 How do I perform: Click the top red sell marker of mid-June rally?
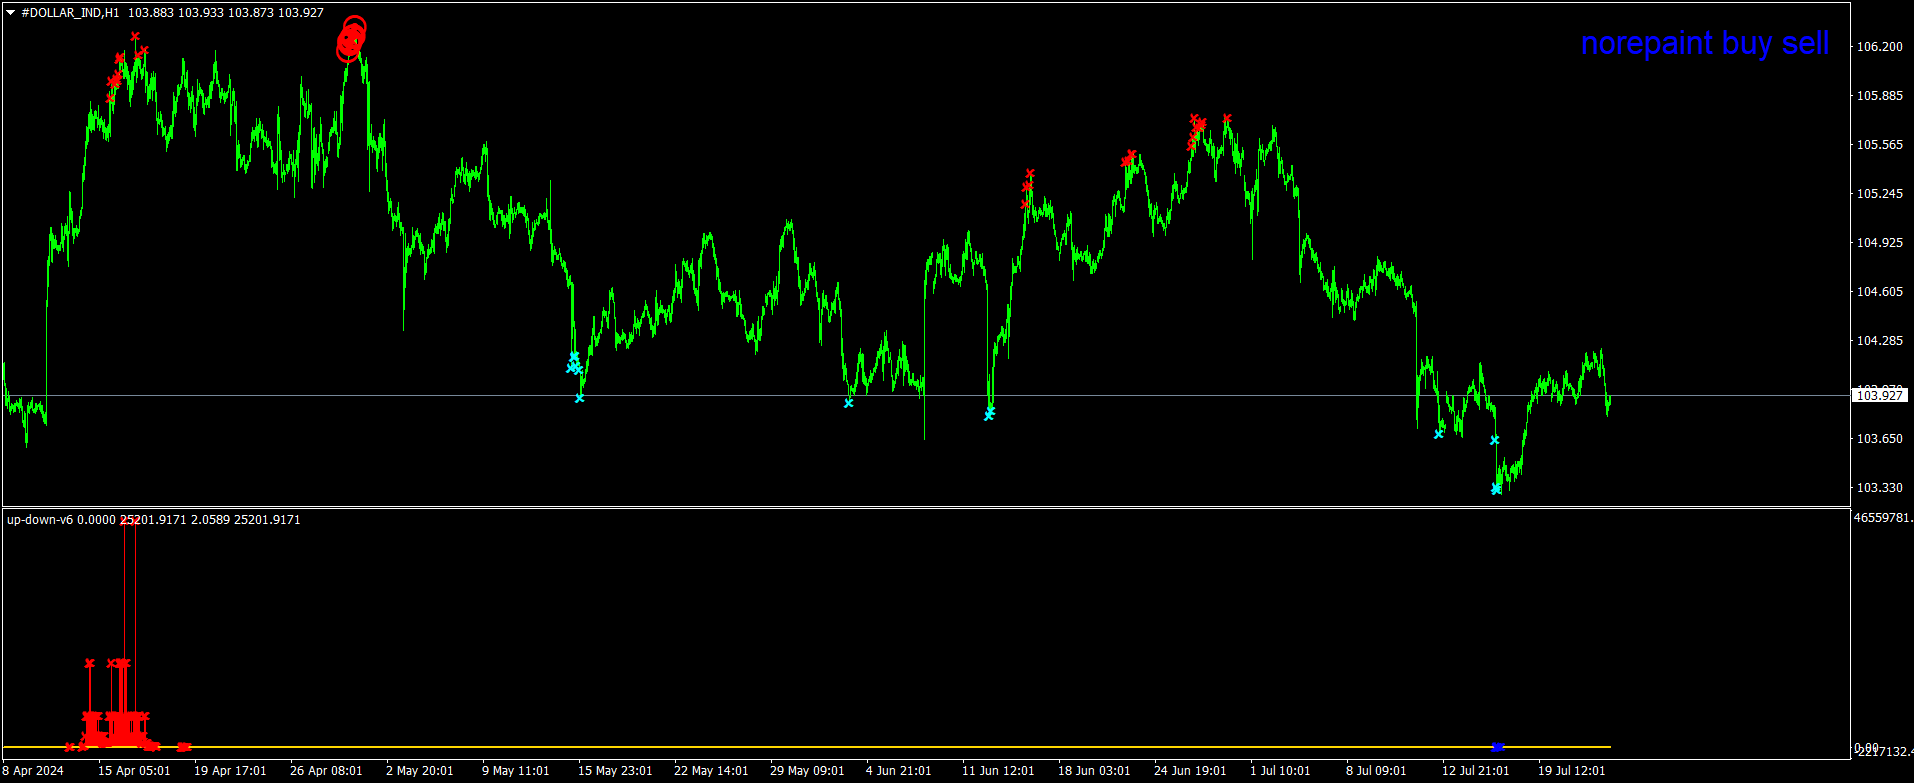coord(1030,174)
